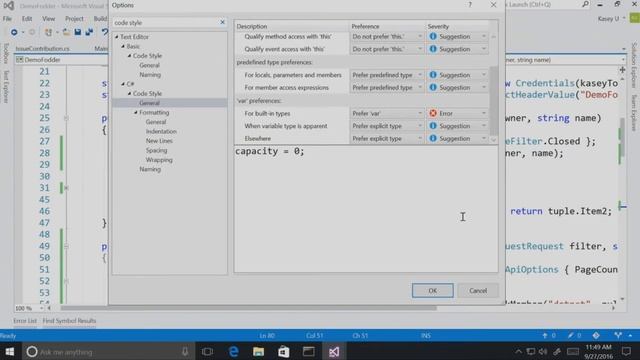
Task: Open the Error List tab
Action: click(x=25, y=321)
